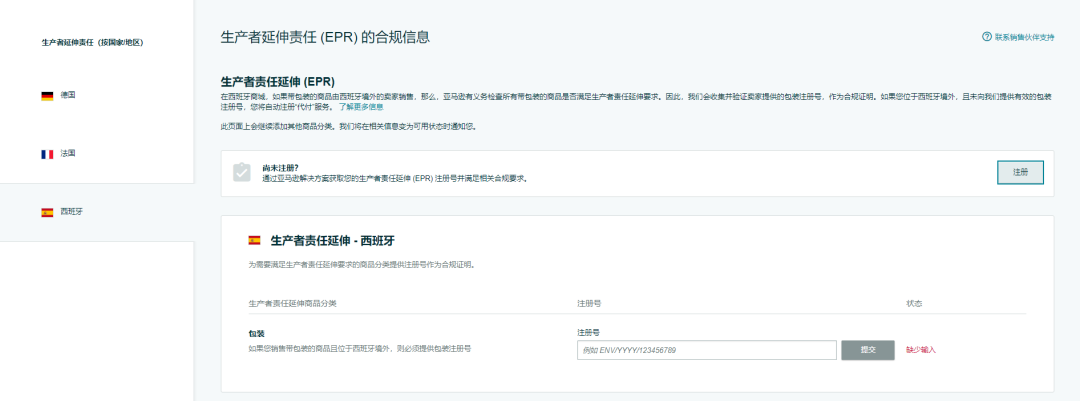Click the French flag icon in sidebar
1080x401 pixels.
pos(47,154)
